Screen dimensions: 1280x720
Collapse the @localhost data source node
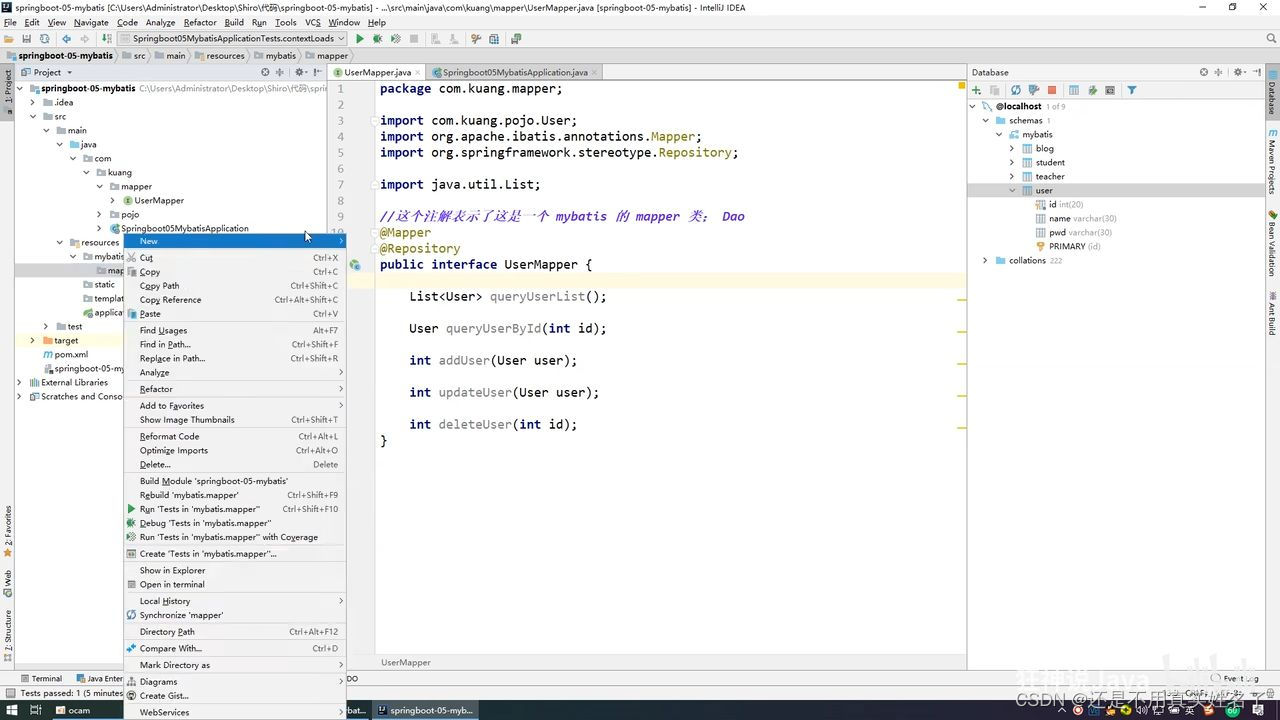point(973,106)
